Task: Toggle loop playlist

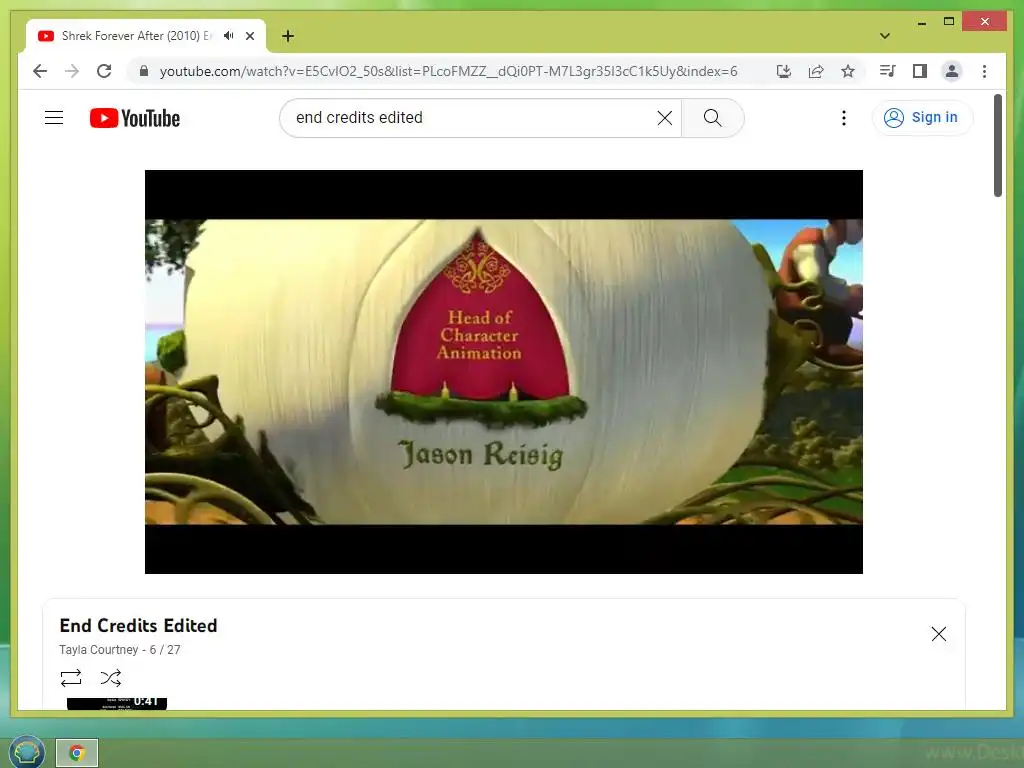Action: [x=71, y=678]
